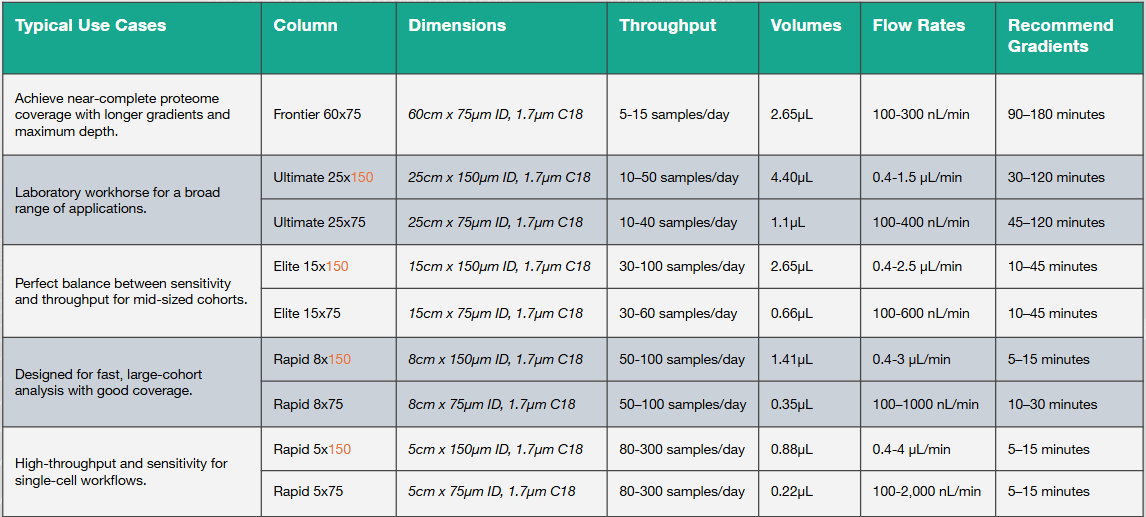1146x517 pixels.
Task: Select the laboratory workhorse use case text
Action: point(118,200)
